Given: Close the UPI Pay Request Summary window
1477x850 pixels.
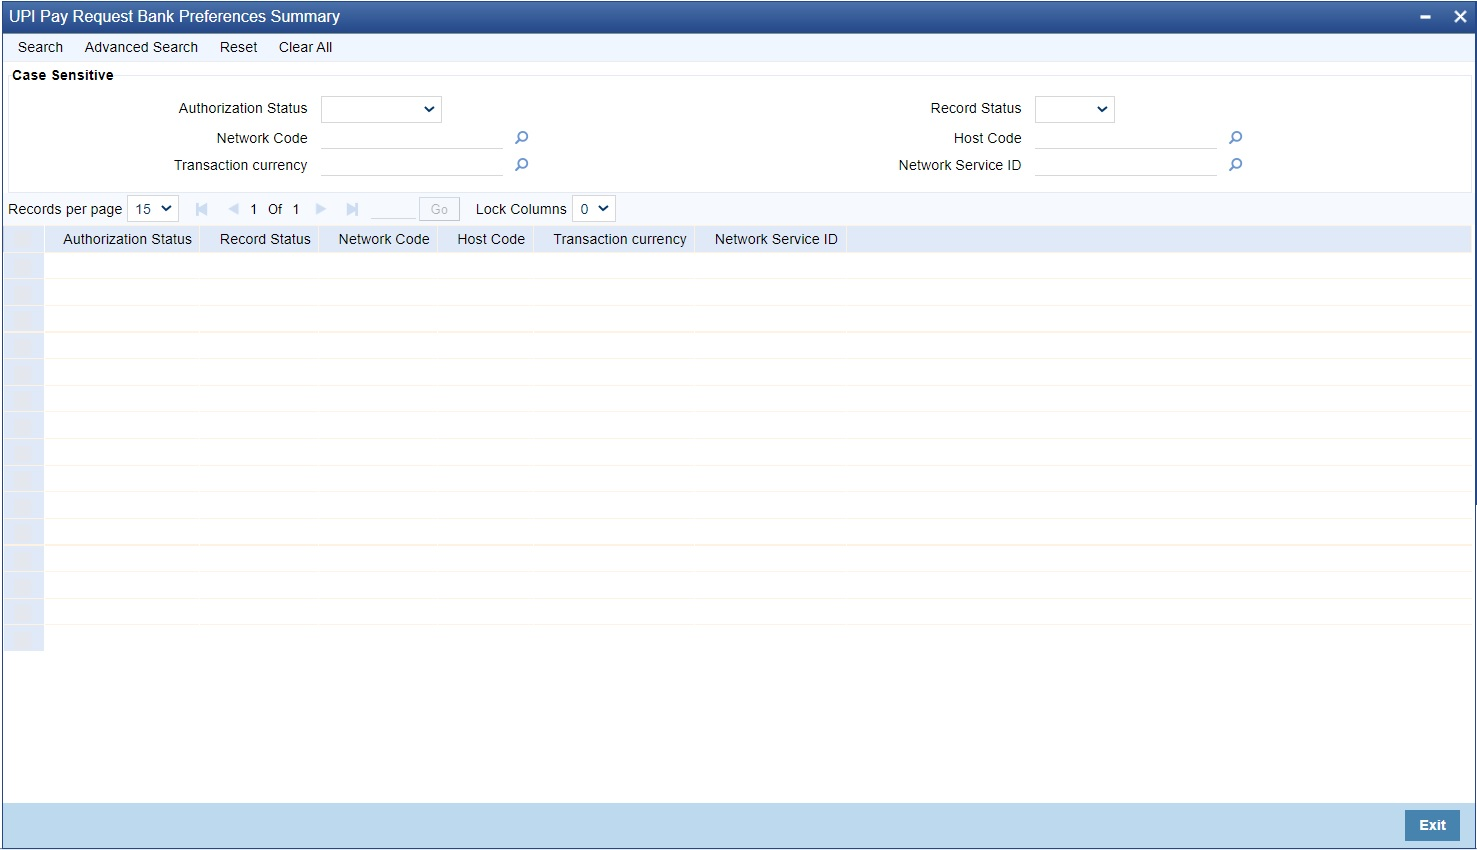Looking at the screenshot, I should point(1460,17).
